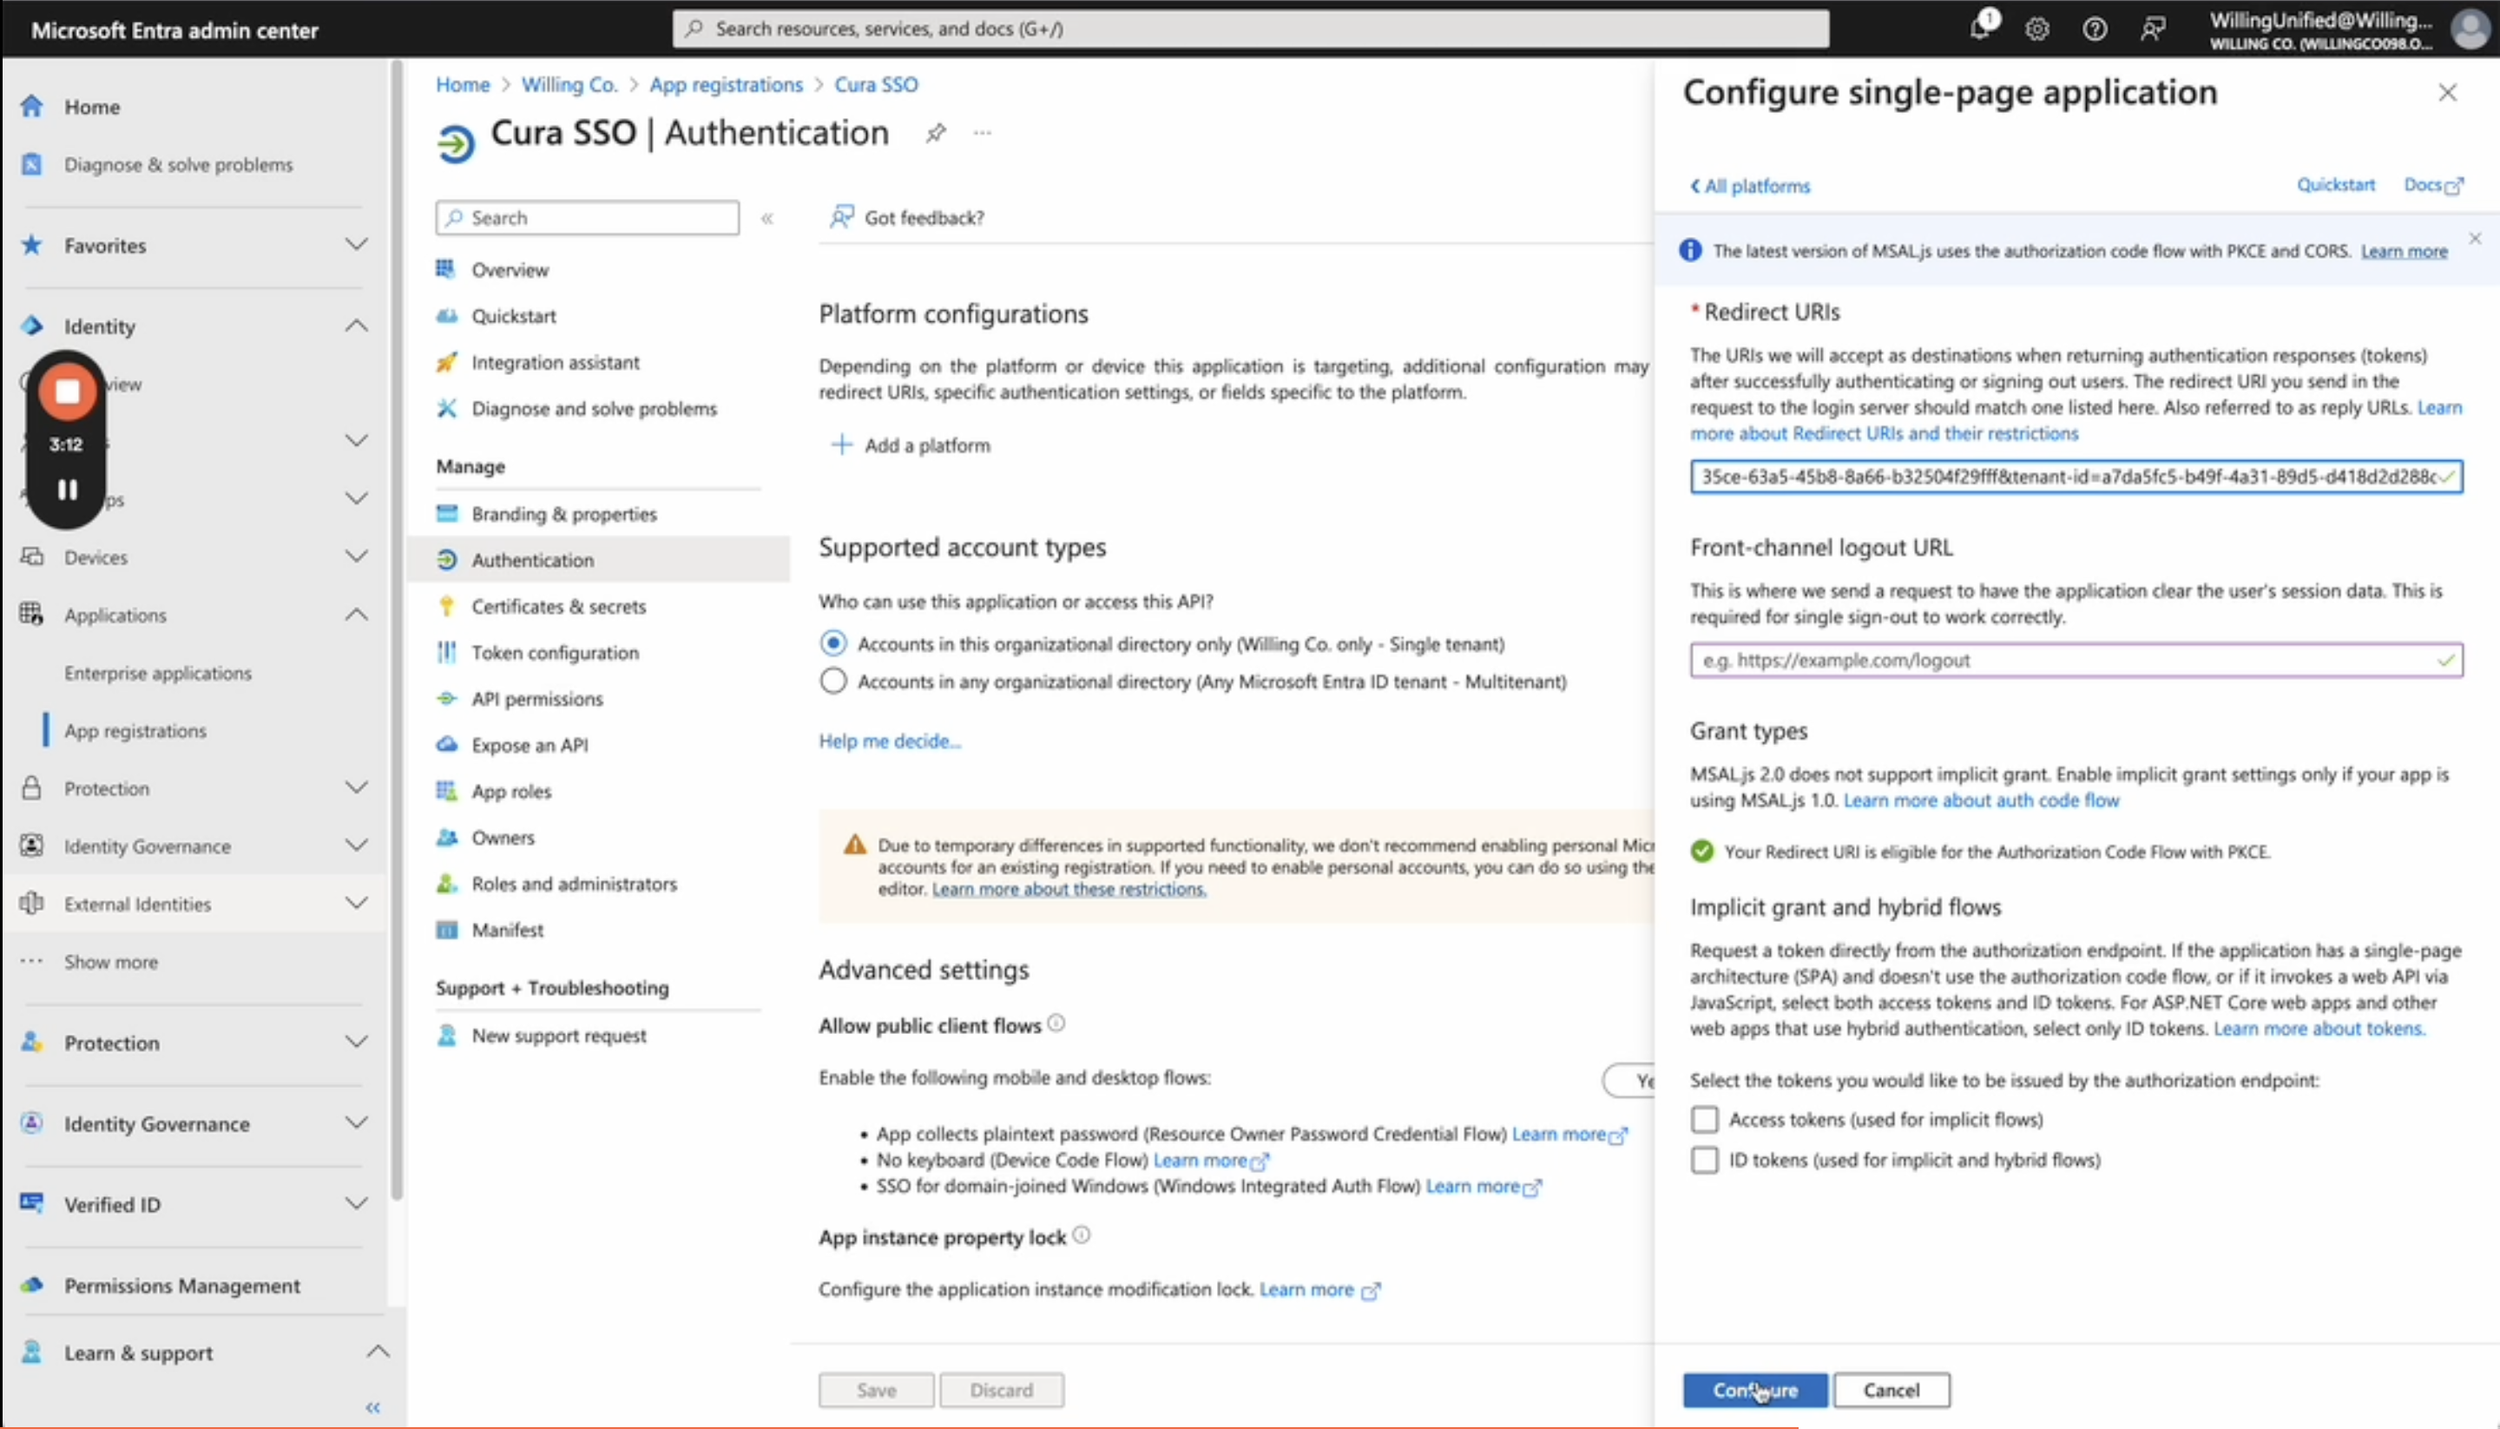The width and height of the screenshot is (2500, 1429).
Task: Click the Quickstart icon in app menu
Action: tap(446, 316)
